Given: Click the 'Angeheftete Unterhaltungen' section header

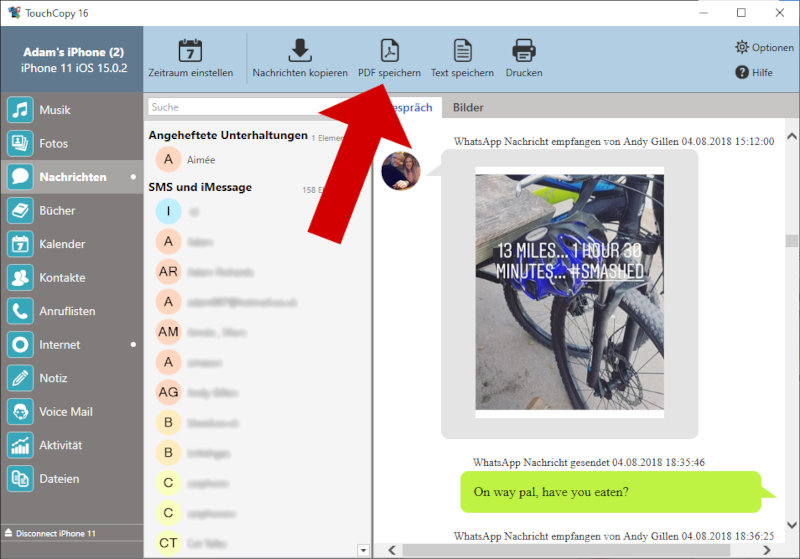Looking at the screenshot, I should coord(228,135).
